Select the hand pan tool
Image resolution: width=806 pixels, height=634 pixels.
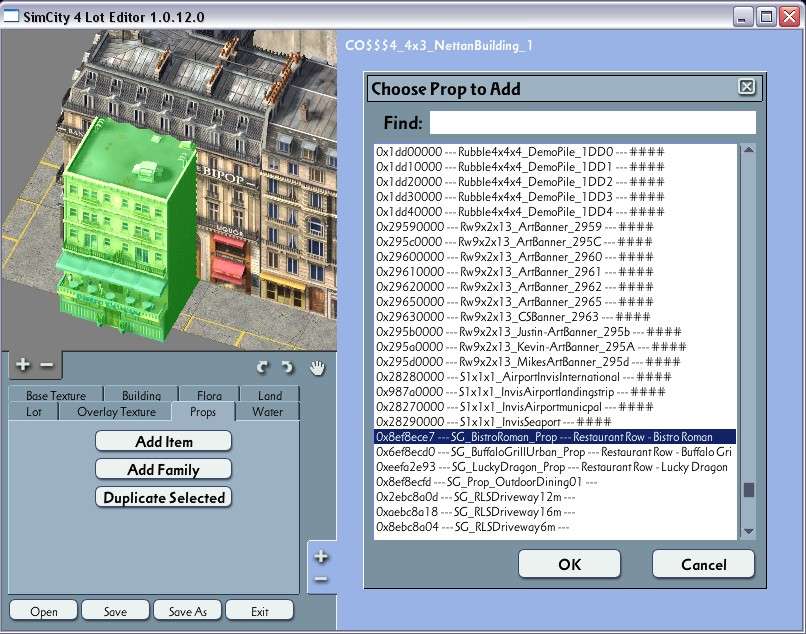click(318, 368)
